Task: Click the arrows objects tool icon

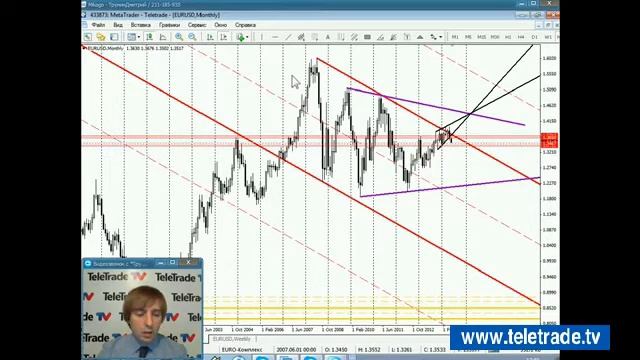Action: [433, 37]
